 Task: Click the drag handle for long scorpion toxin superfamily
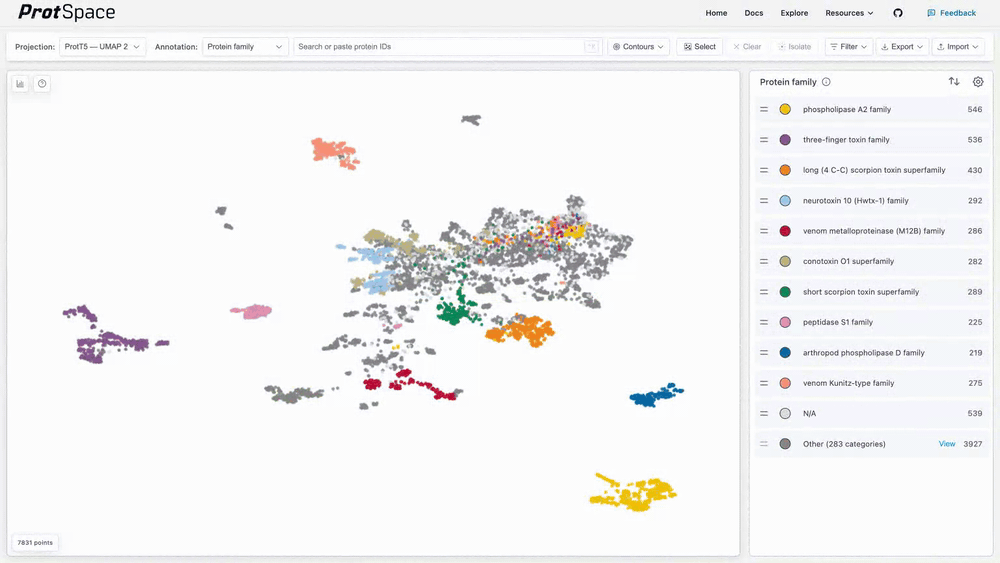coord(764,170)
